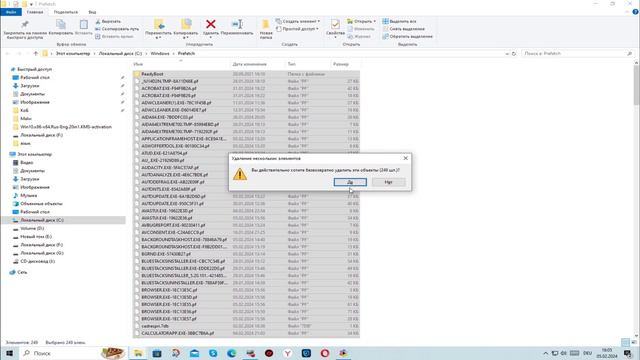Open the notification center icon
Image resolution: width=640 pixels, height=360 pixels.
point(628,353)
